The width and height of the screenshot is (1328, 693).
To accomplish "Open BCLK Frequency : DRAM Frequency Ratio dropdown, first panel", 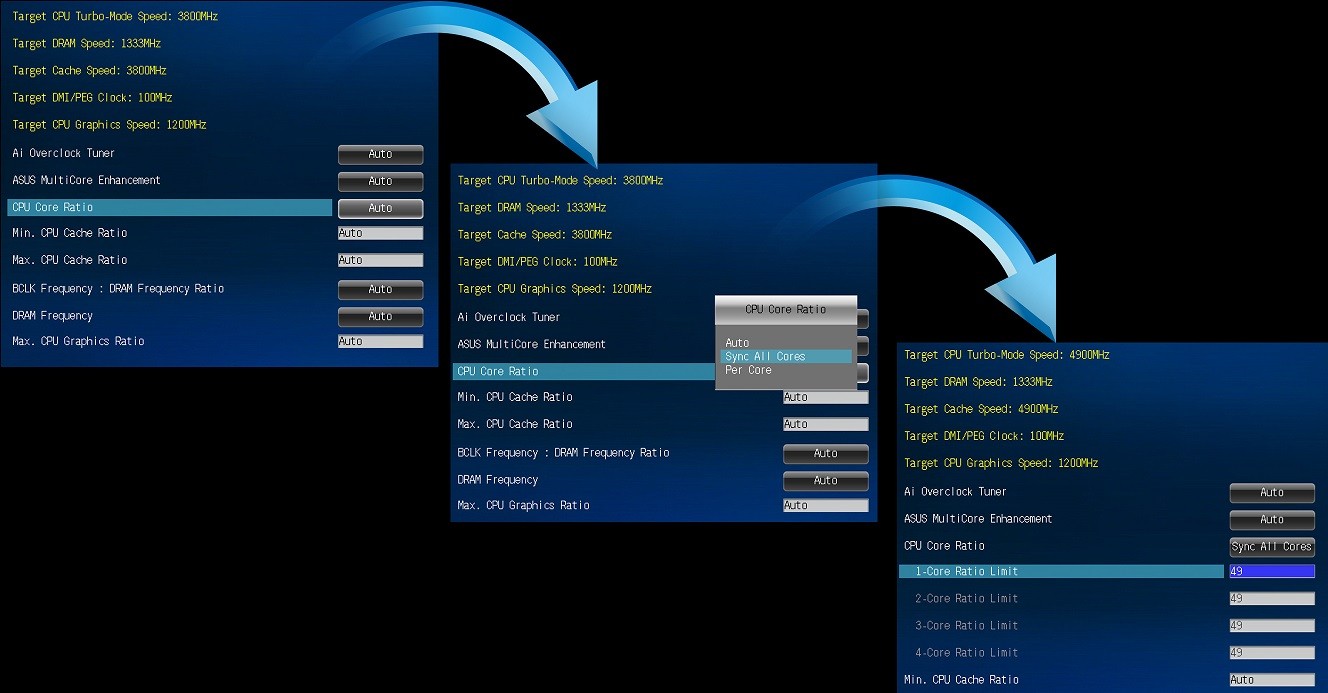I will 380,289.
